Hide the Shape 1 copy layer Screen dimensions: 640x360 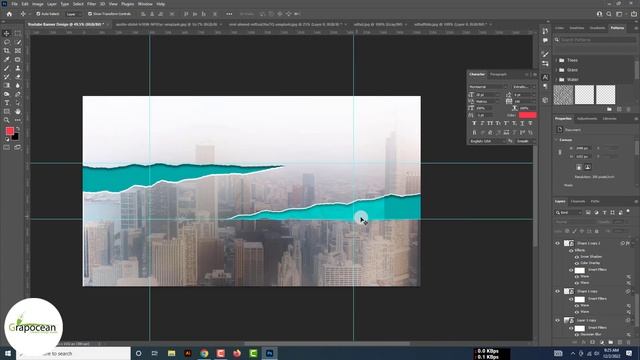pyautogui.click(x=558, y=291)
